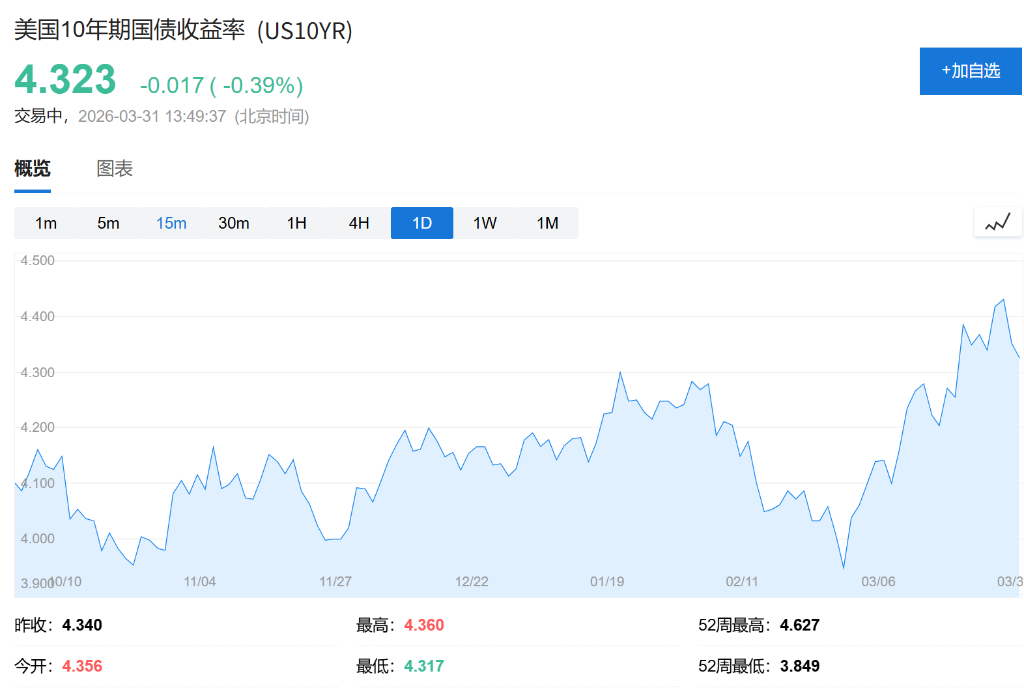Select the 1D timeframe
The width and height of the screenshot is (1024, 695).
point(422,222)
